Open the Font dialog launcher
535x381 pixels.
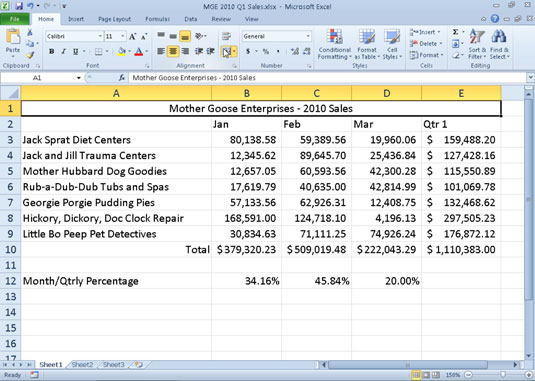click(147, 66)
